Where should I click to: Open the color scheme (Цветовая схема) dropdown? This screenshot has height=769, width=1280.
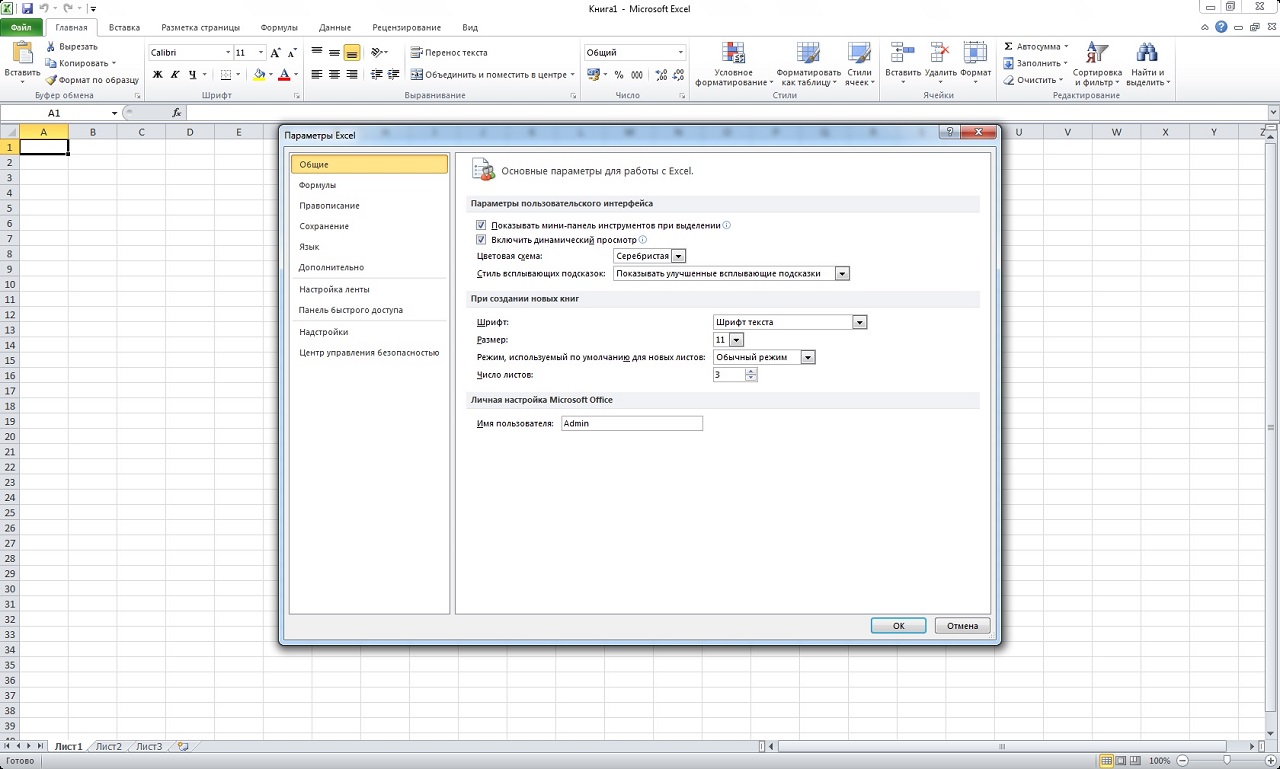678,257
